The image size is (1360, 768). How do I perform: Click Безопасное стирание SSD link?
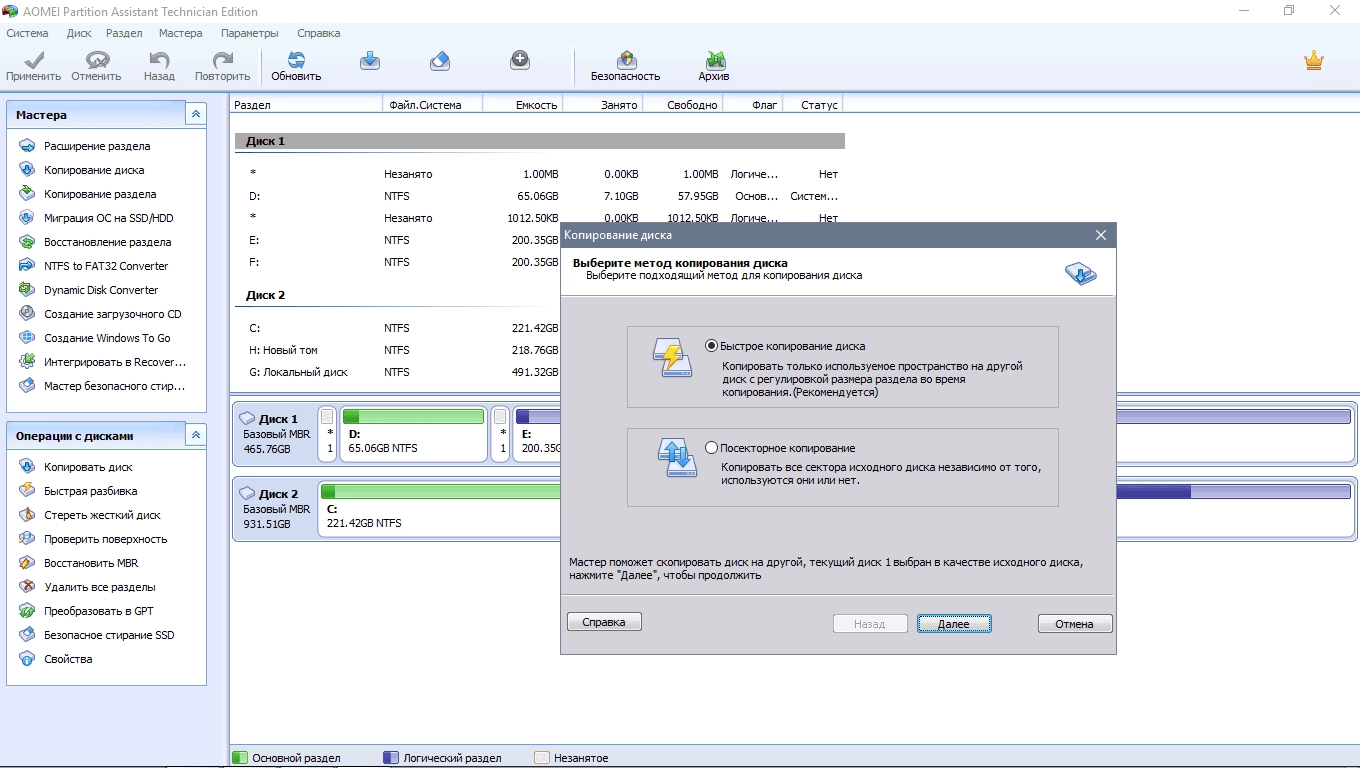(x=109, y=635)
